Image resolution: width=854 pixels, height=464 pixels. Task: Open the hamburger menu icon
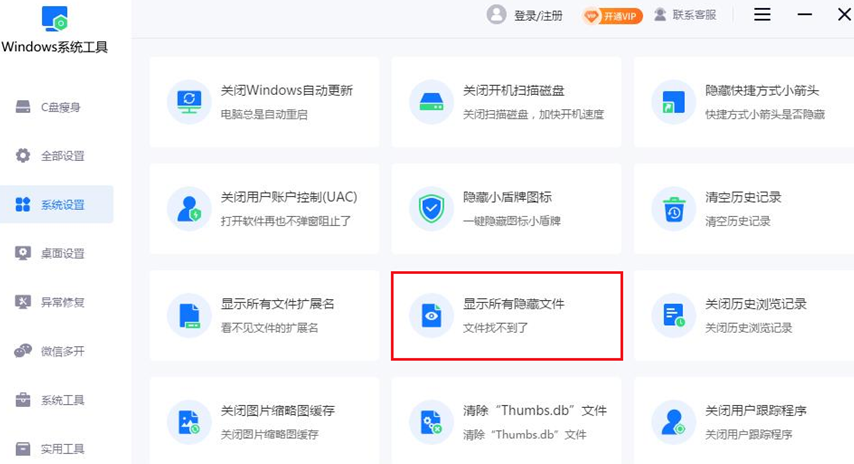(x=762, y=15)
